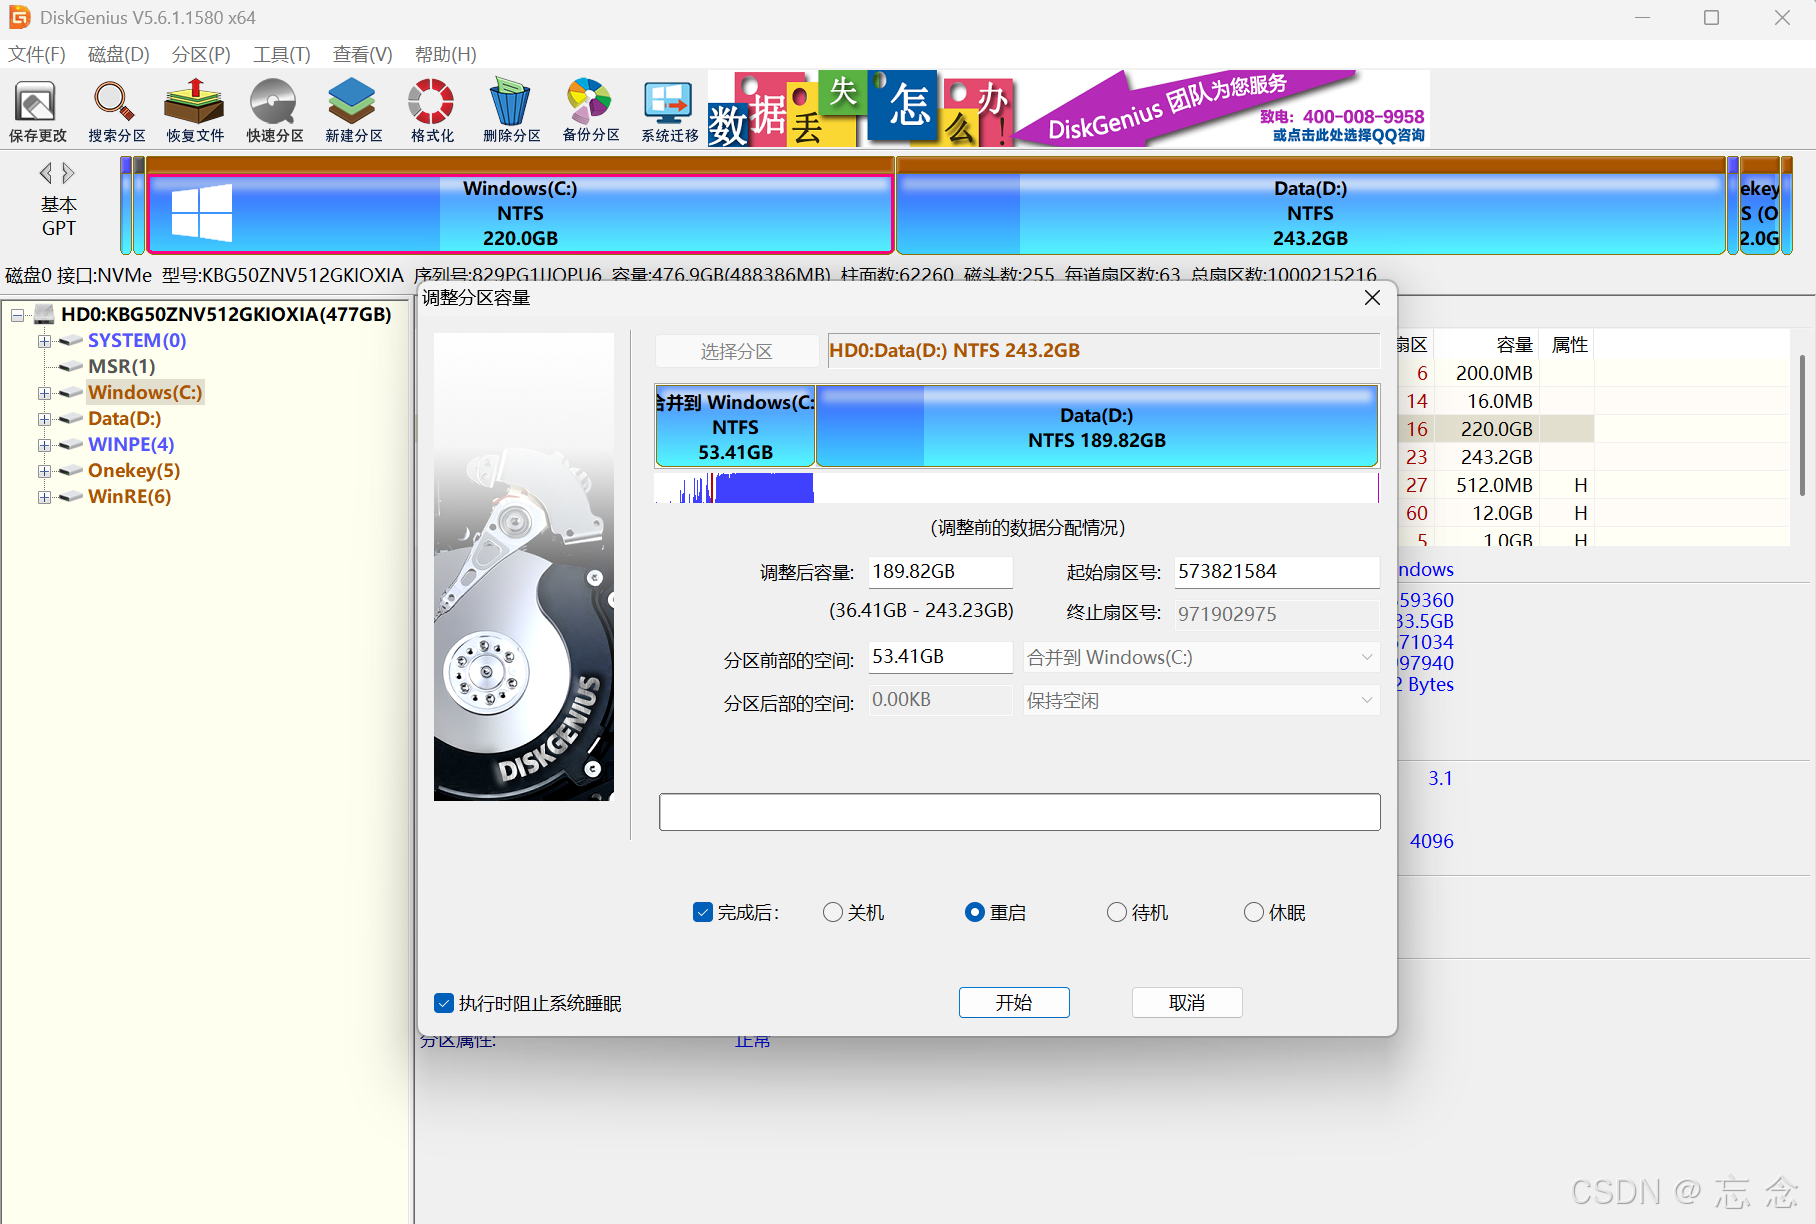Expand the WINPE(4) tree node
This screenshot has height=1224, width=1816.
click(44, 445)
